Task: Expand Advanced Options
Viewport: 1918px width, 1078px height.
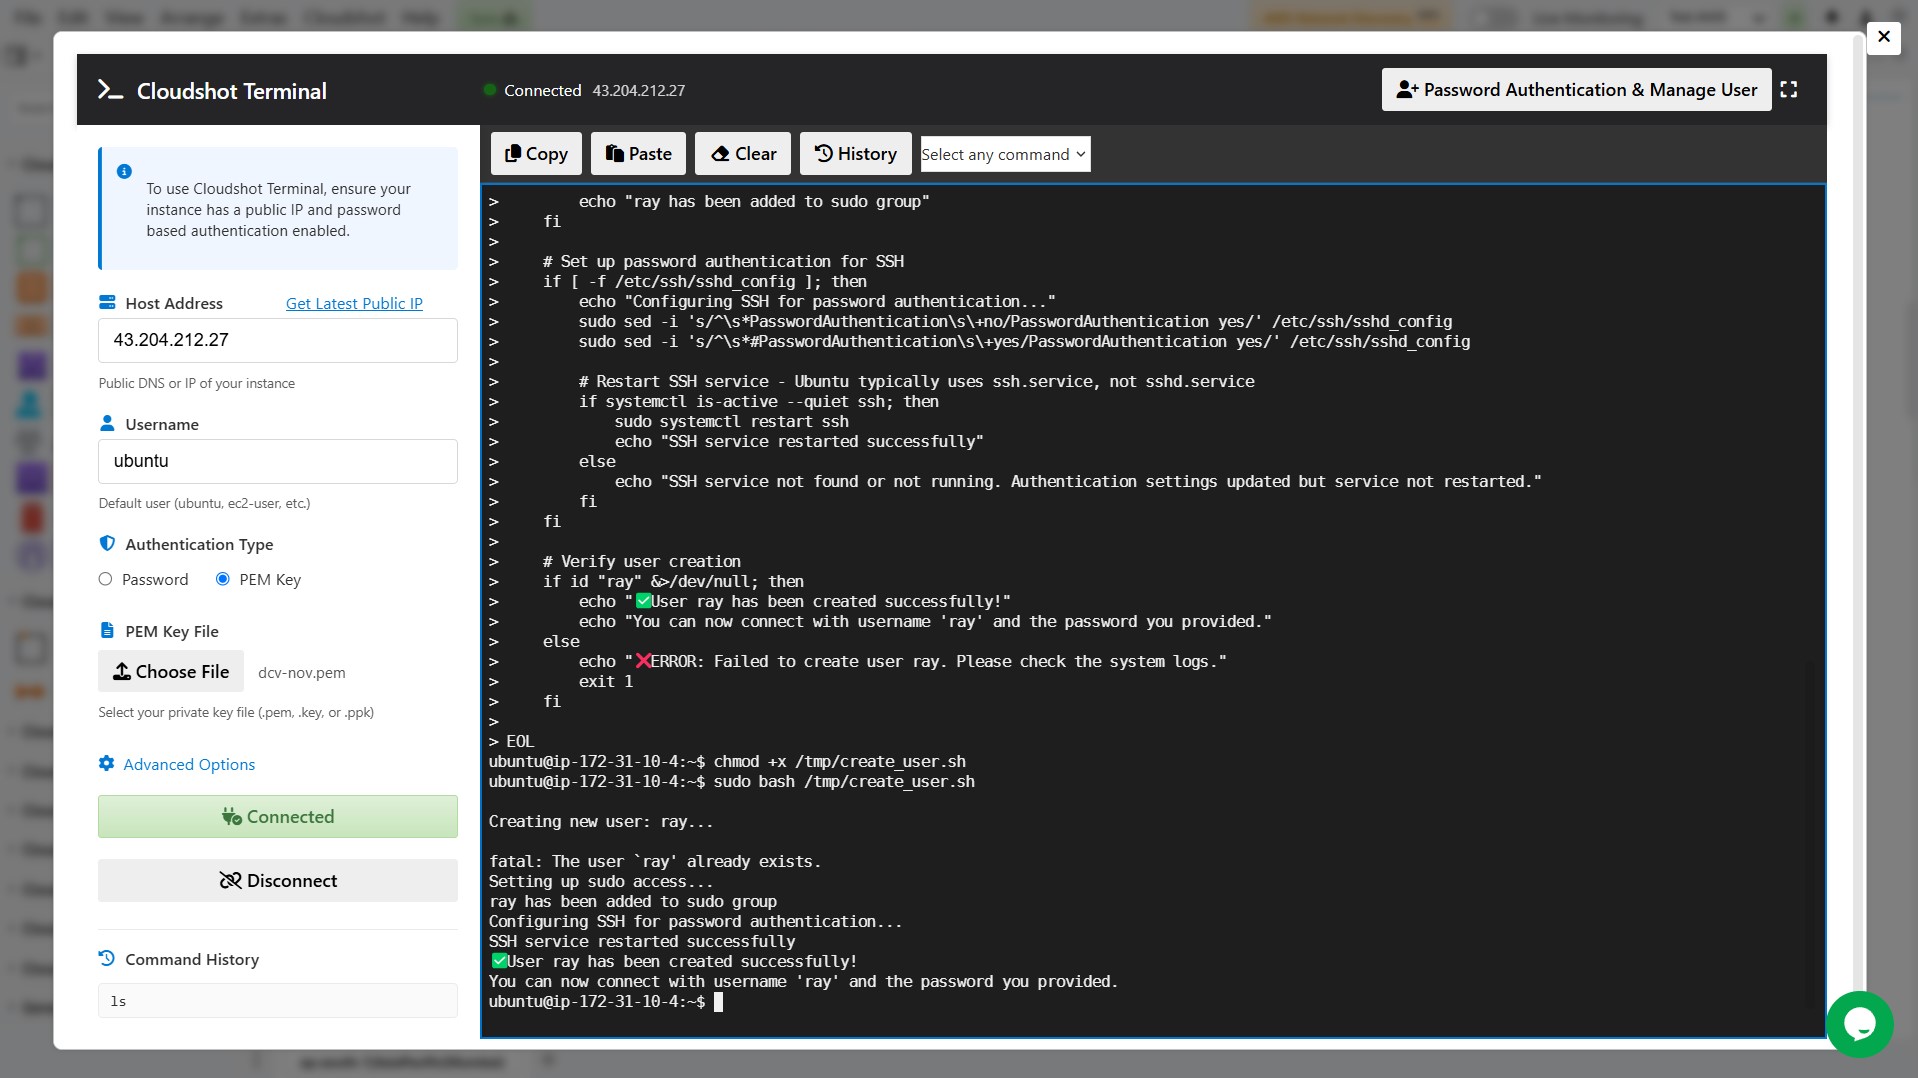Action: 189,765
